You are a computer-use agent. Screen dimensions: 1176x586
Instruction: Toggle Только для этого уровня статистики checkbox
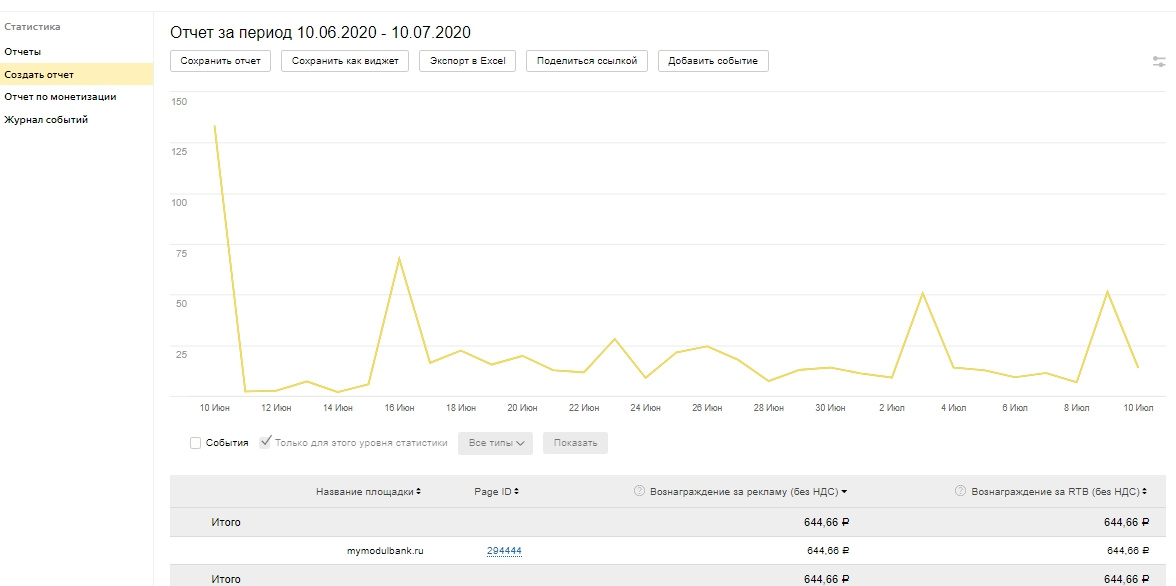tap(265, 443)
